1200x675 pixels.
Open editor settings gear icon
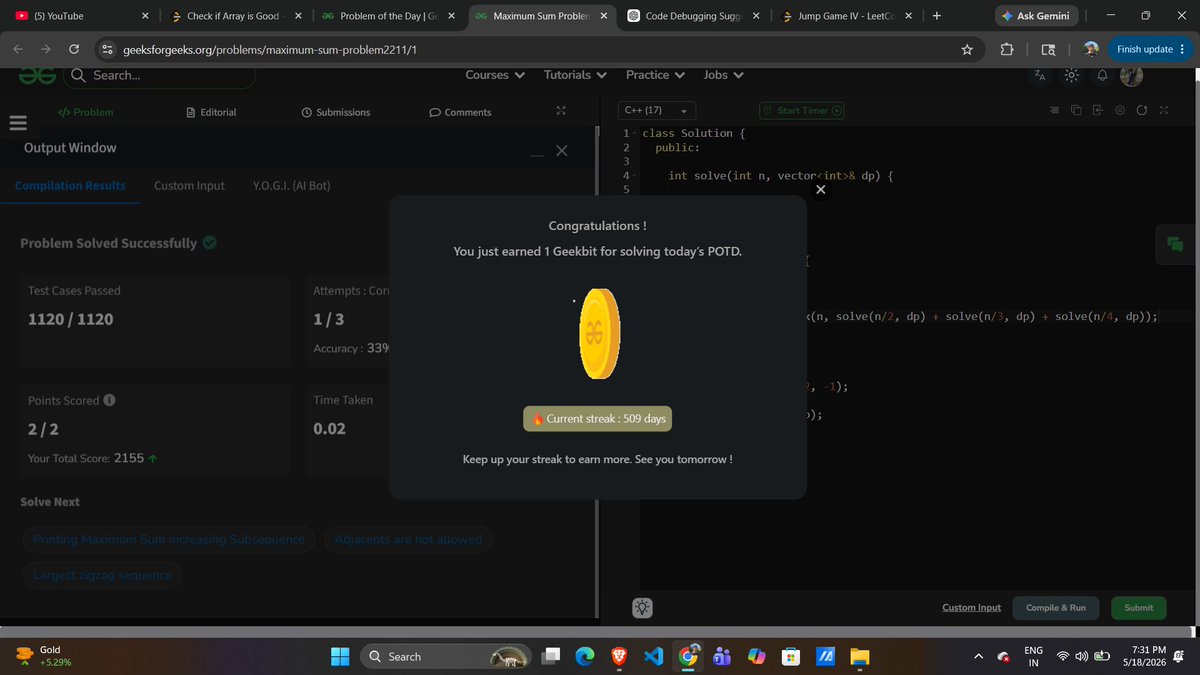click(1119, 110)
